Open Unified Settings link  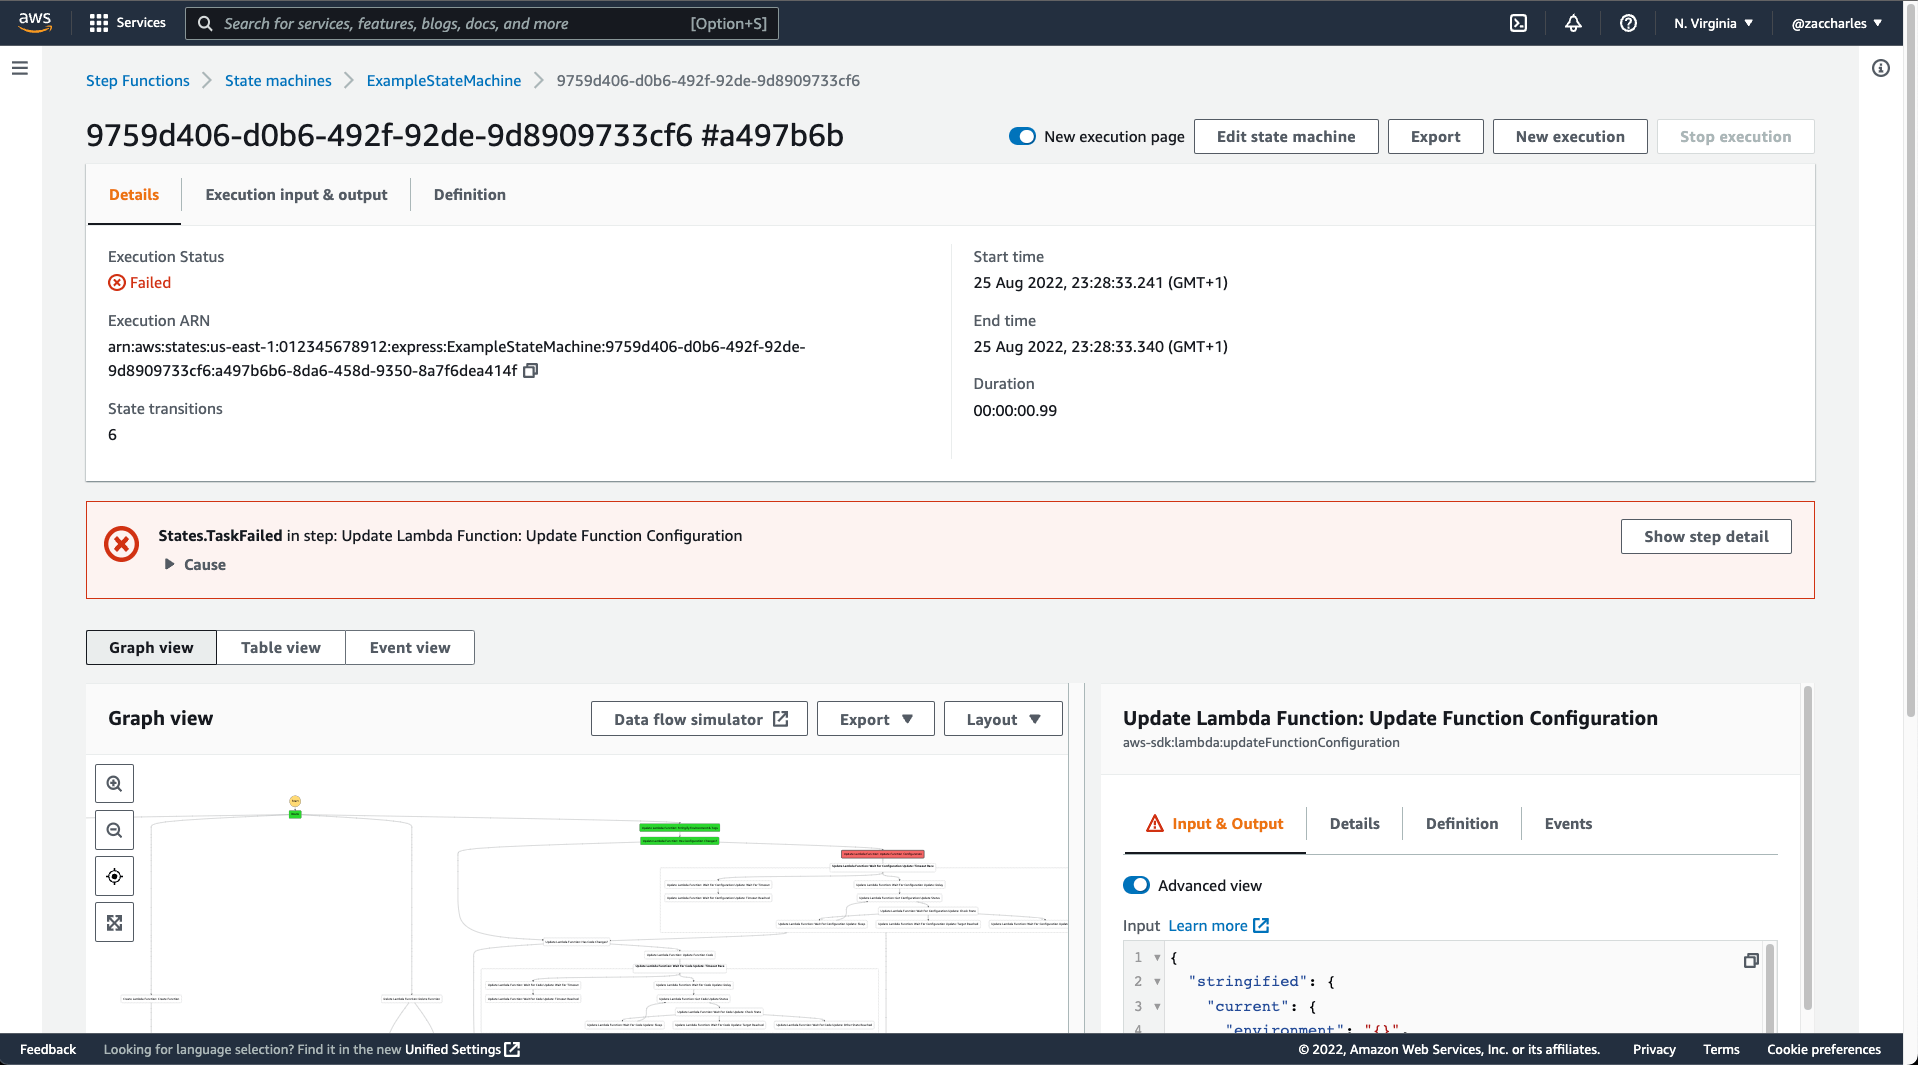coord(462,1049)
